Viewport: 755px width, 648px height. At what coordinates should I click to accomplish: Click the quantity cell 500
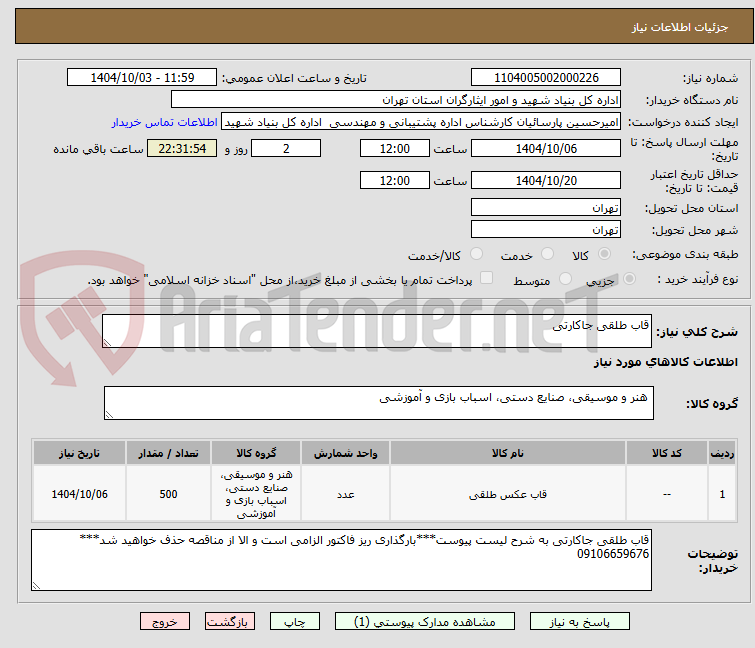(x=168, y=494)
